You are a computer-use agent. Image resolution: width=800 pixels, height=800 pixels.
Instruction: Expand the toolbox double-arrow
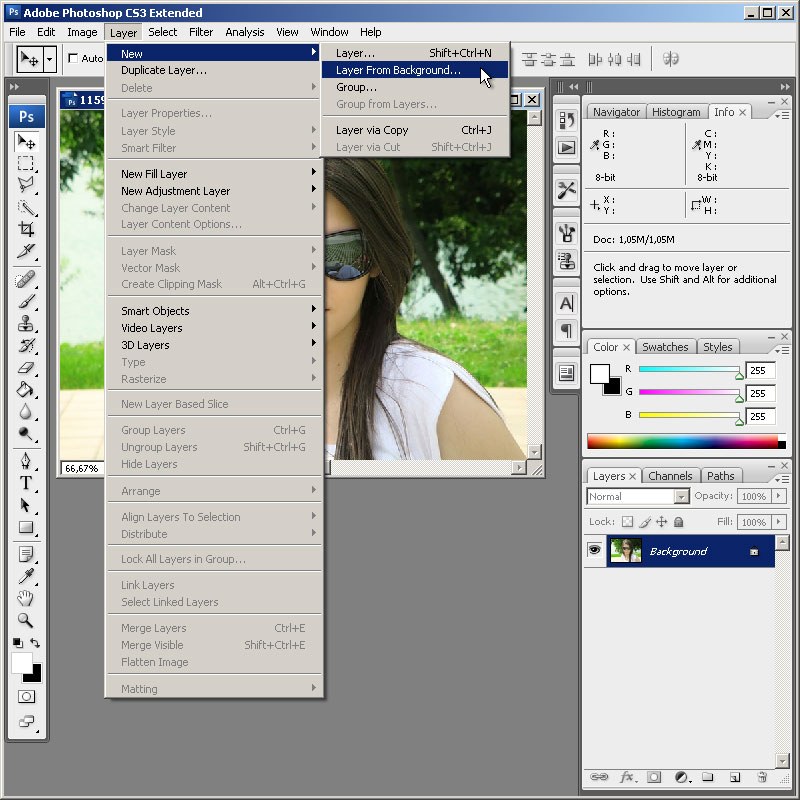coord(14,87)
